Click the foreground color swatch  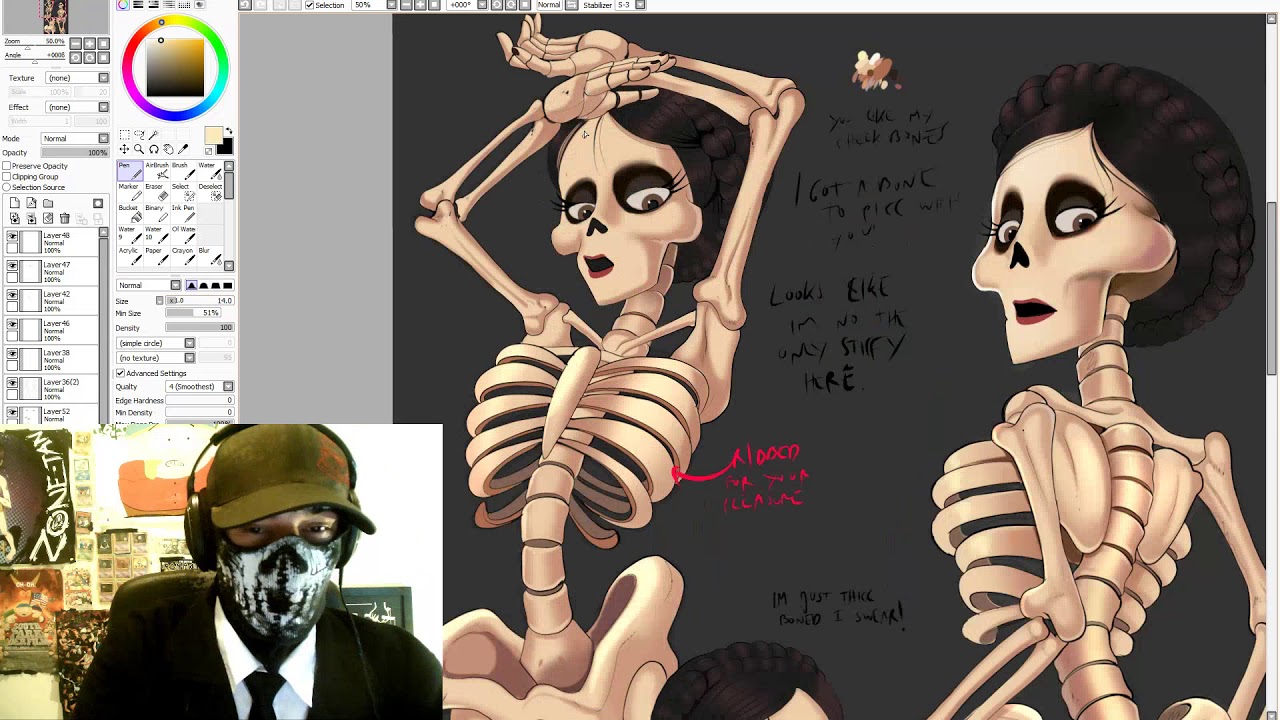point(214,135)
